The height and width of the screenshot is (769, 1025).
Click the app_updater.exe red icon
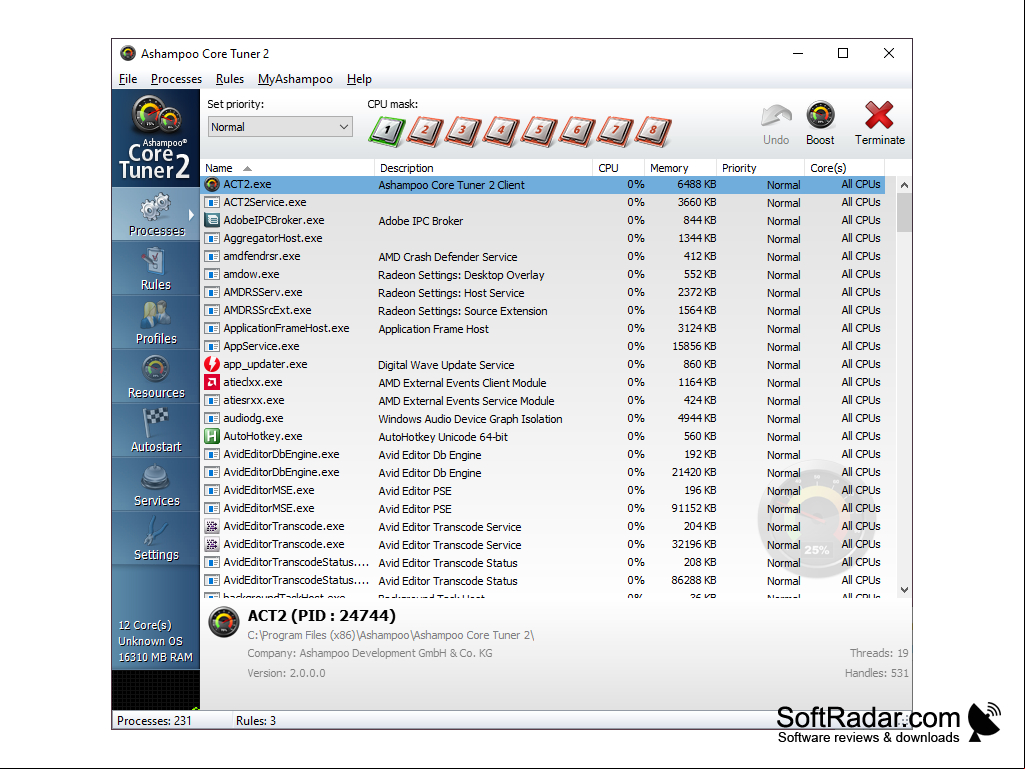(x=212, y=364)
